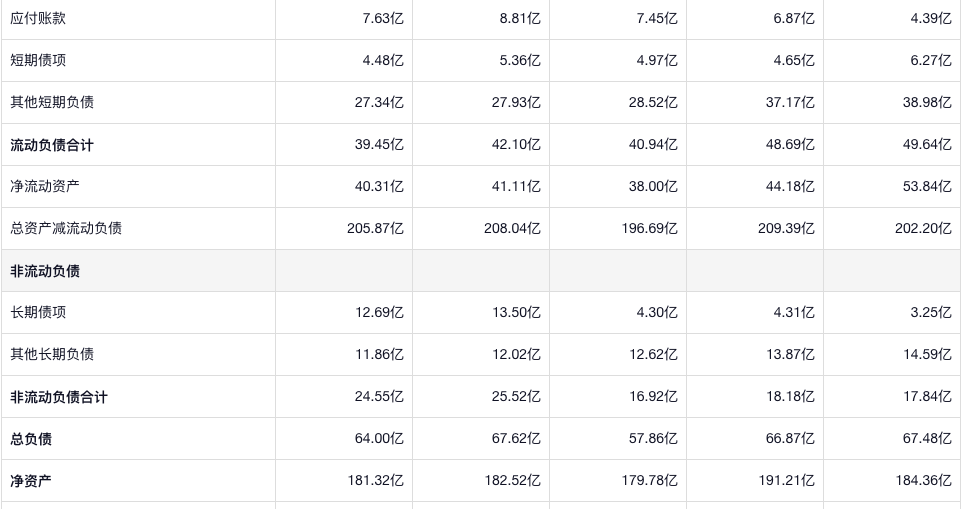Viewport: 975px width, 509px height.
Task: Select the 非流动负债合计 row header
Action: (59, 397)
